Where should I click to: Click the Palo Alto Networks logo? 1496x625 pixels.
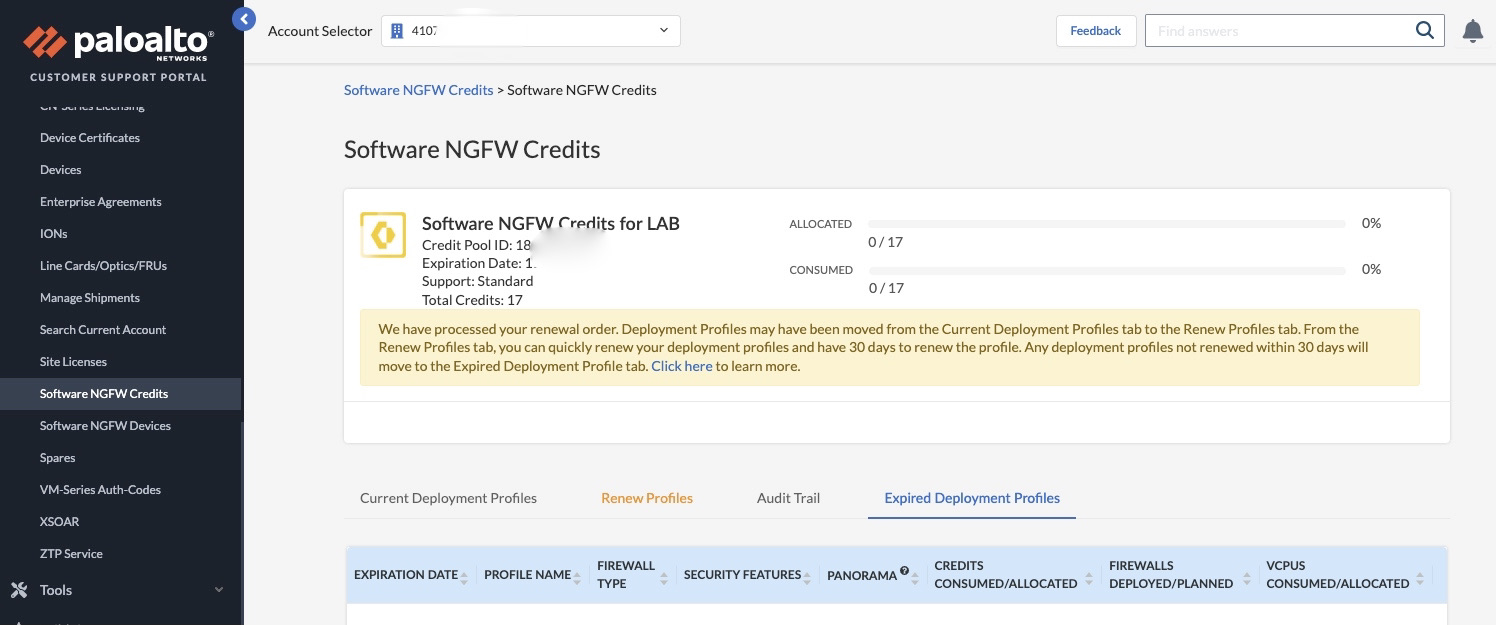119,44
